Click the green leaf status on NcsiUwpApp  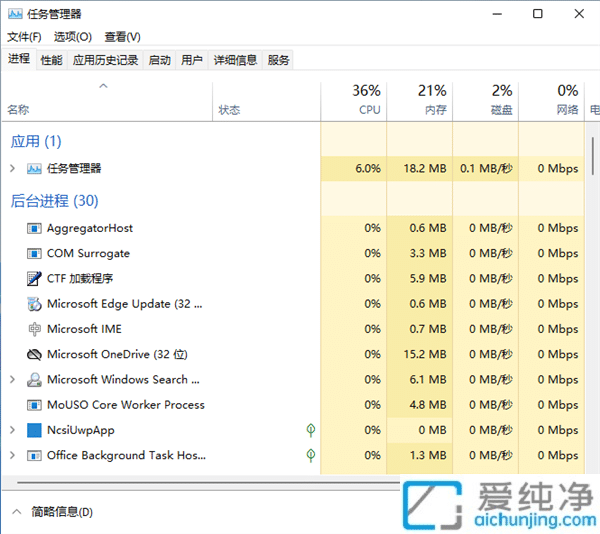click(311, 430)
